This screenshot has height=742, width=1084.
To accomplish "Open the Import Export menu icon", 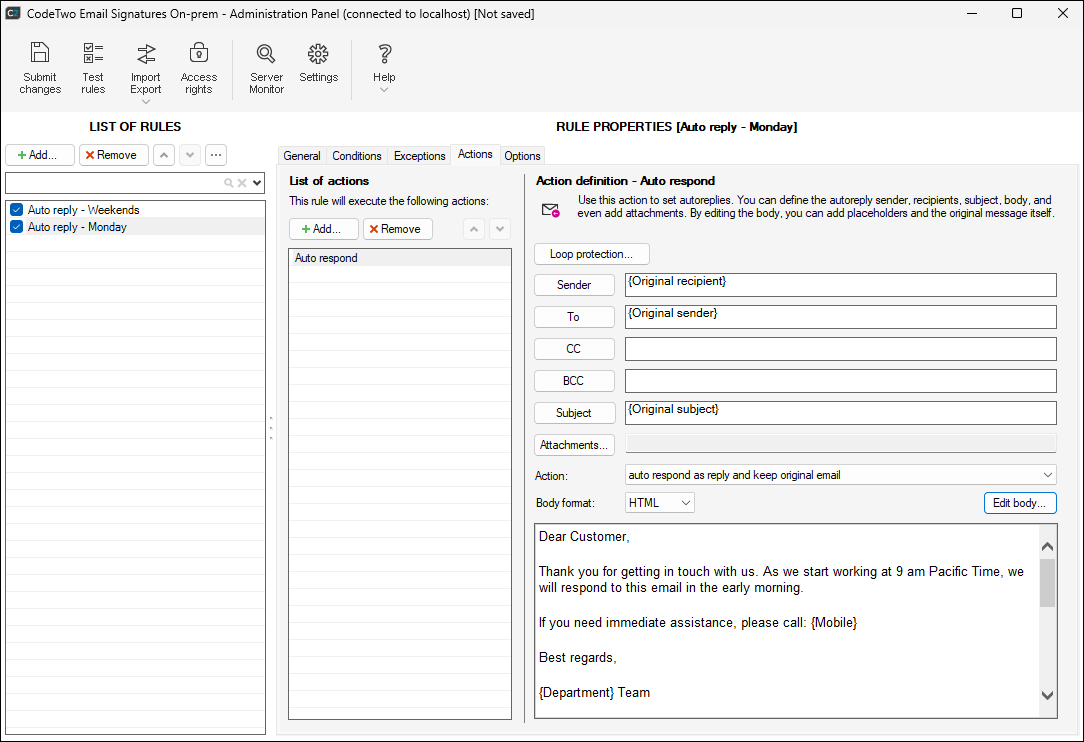I will pyautogui.click(x=146, y=67).
